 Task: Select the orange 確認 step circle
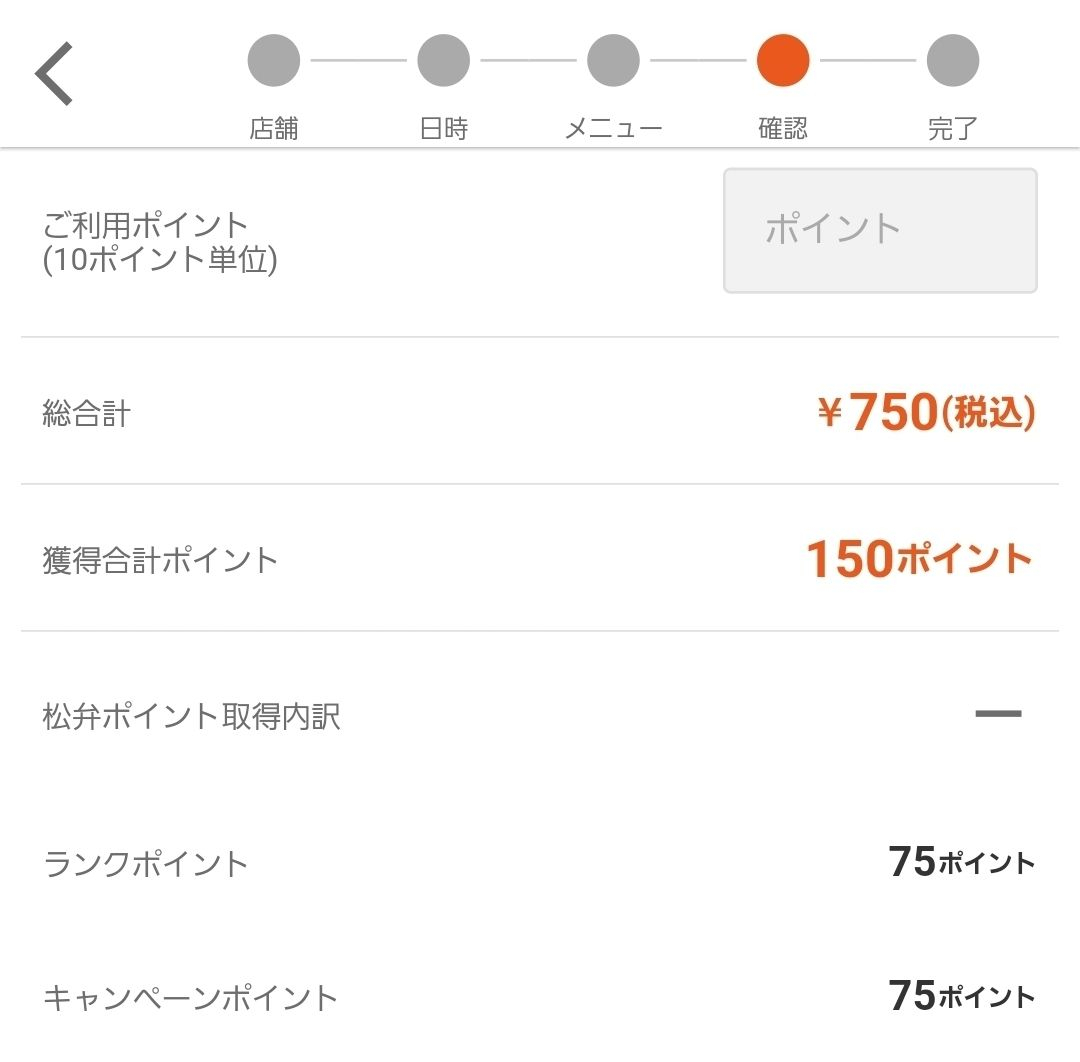(783, 61)
